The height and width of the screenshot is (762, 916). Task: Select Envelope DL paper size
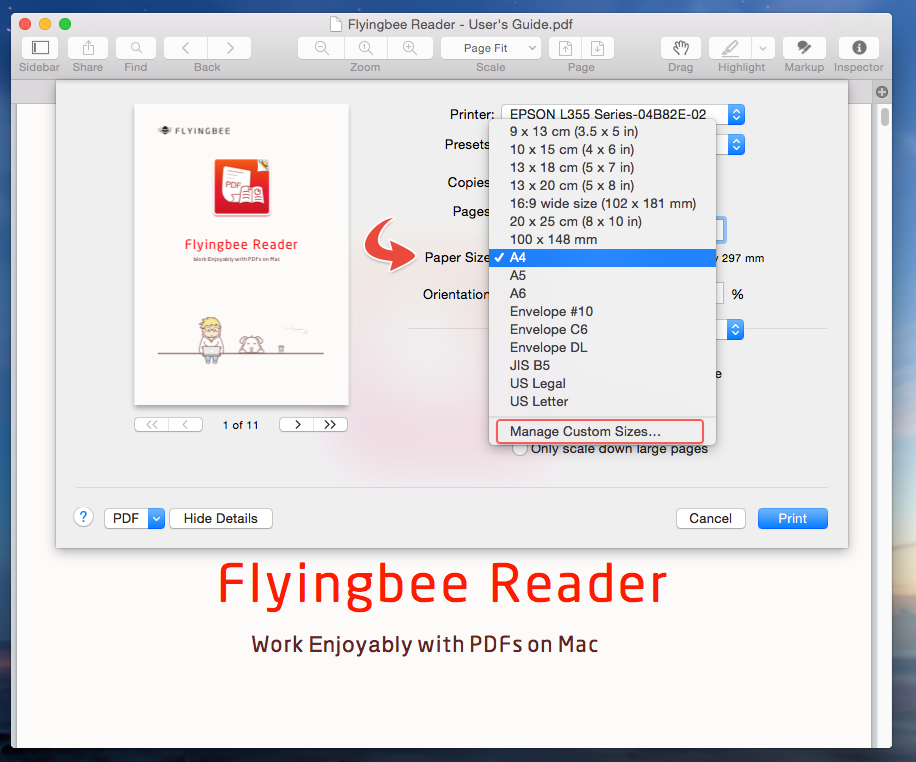(x=602, y=348)
